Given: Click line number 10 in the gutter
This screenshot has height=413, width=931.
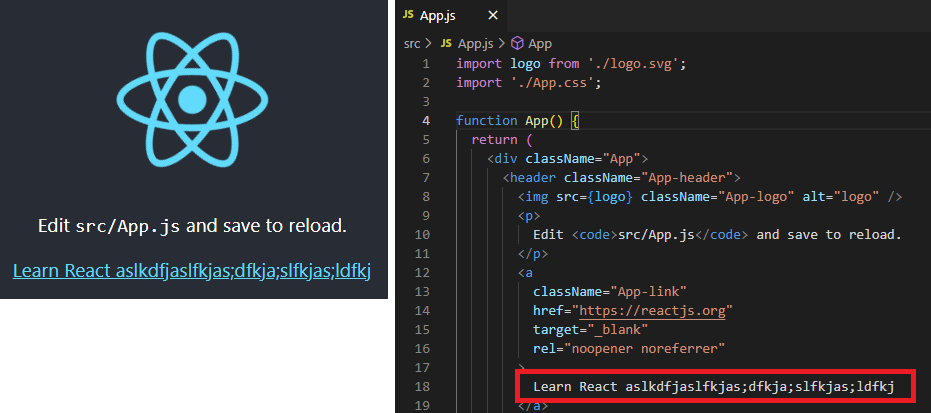Looking at the screenshot, I should [x=422, y=234].
